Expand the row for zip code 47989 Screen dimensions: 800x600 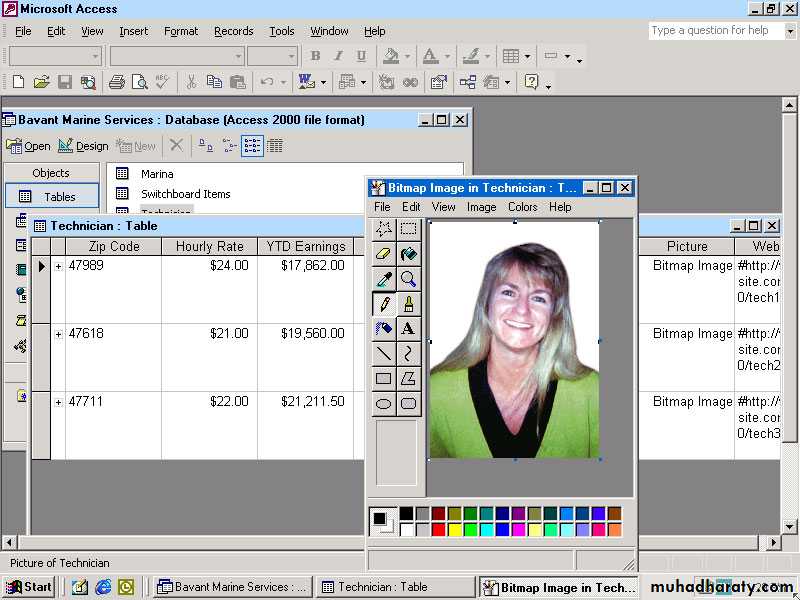pos(59,266)
